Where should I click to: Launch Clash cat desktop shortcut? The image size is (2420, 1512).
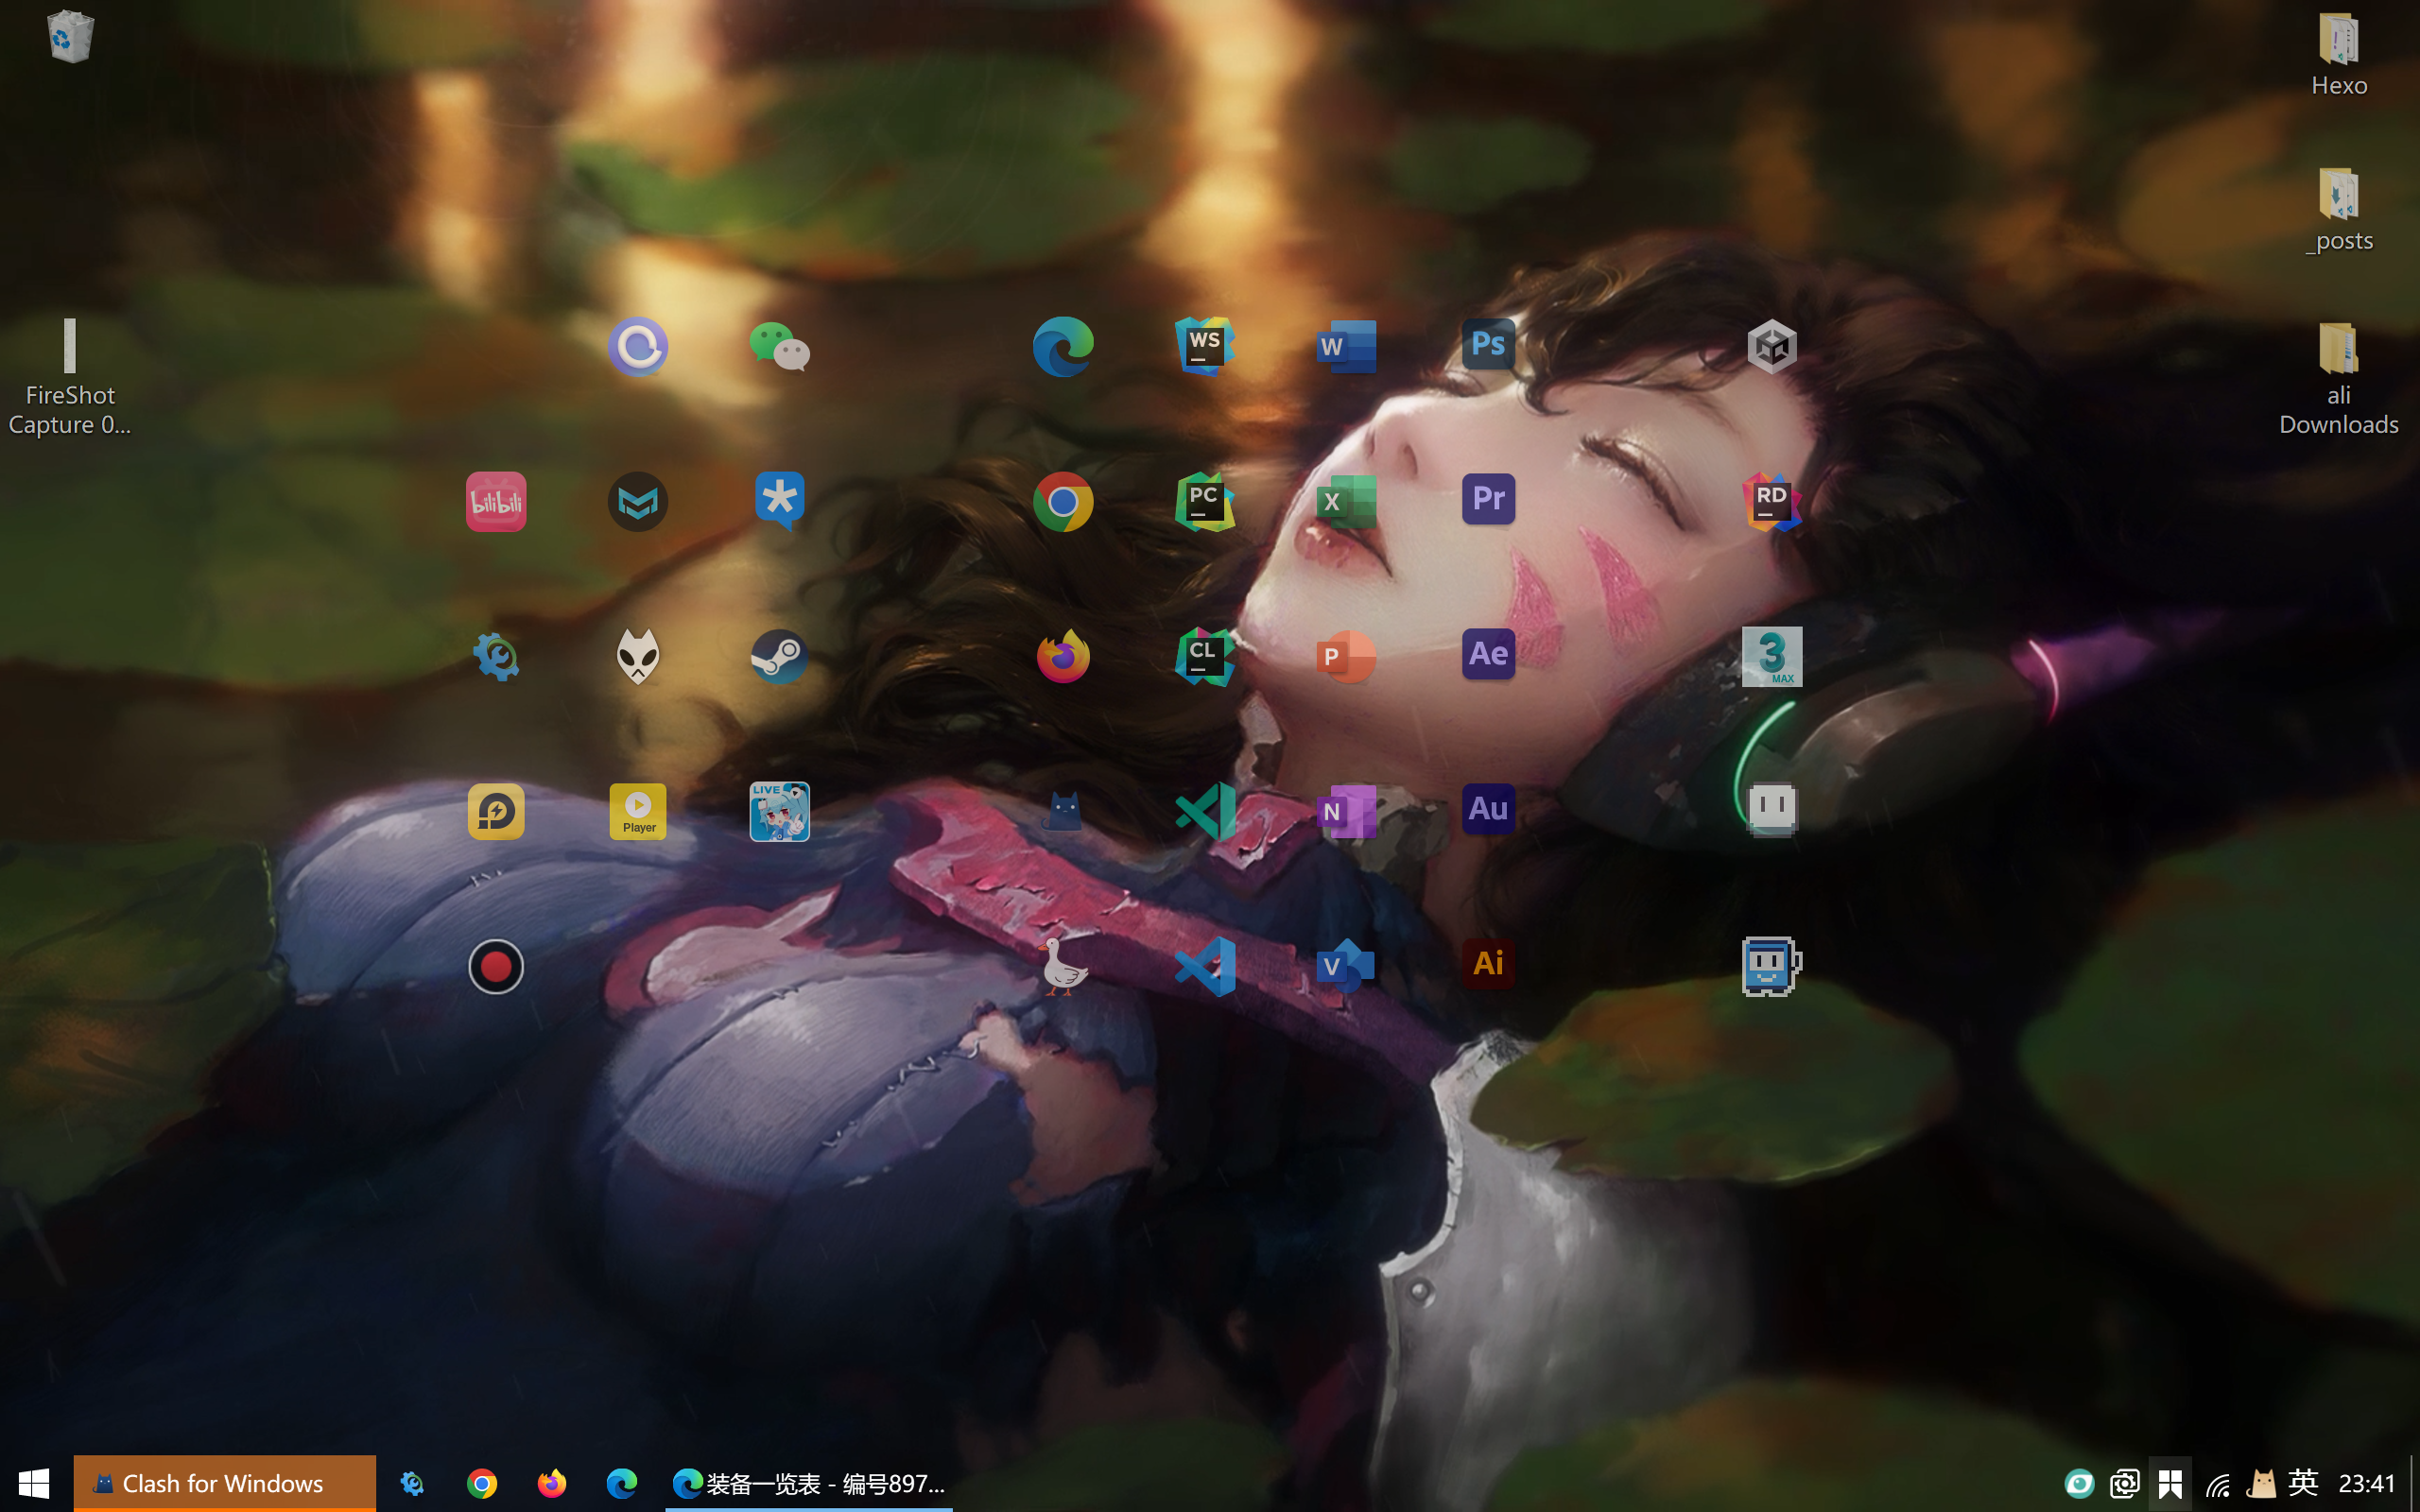[1063, 811]
